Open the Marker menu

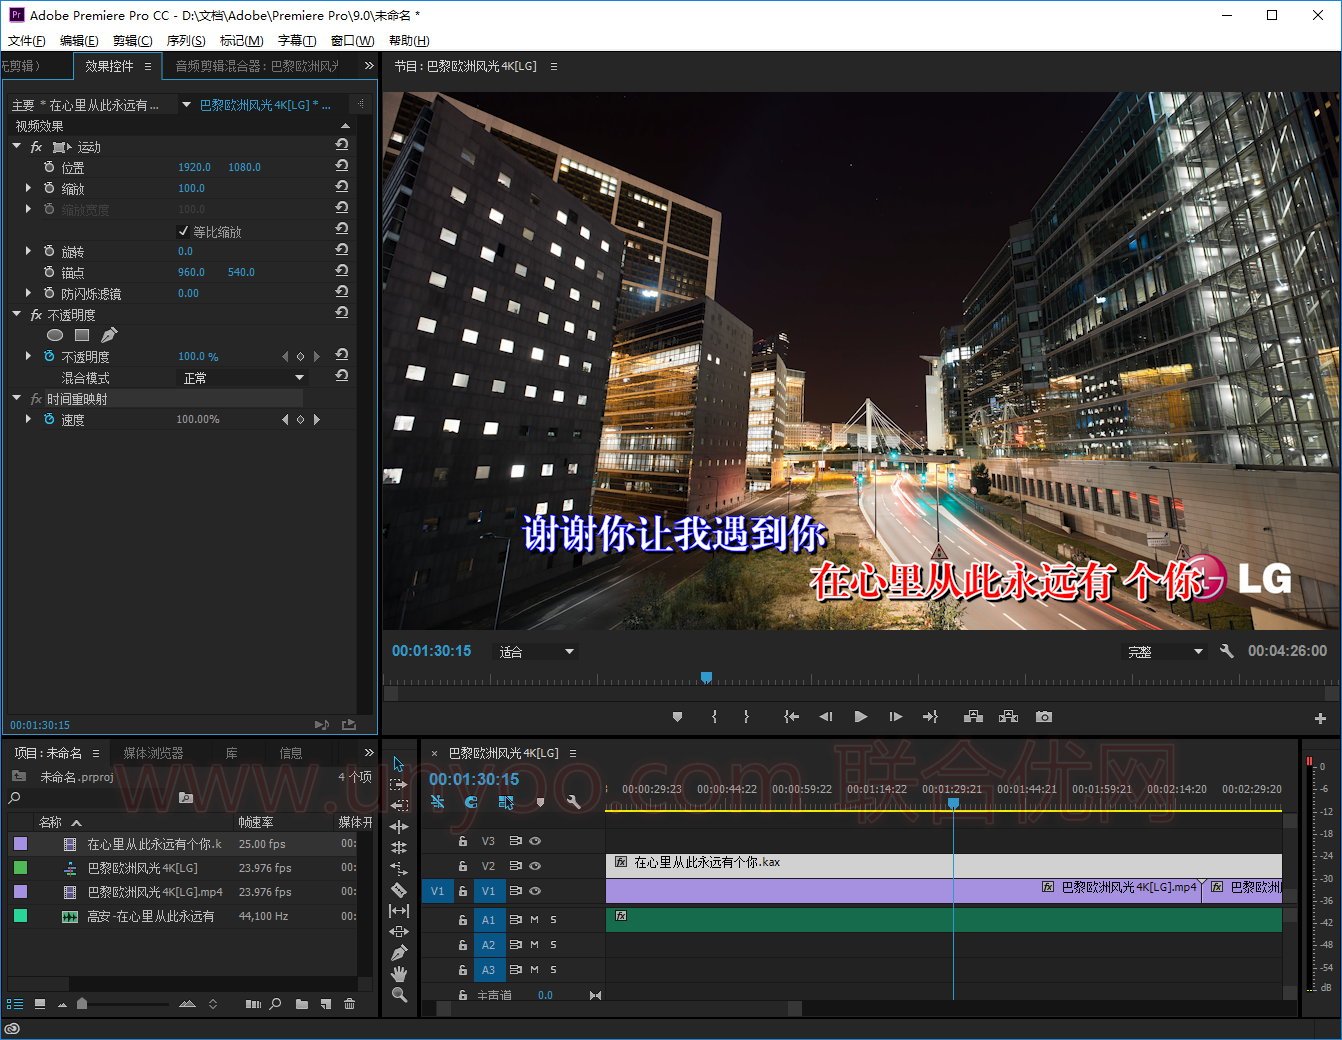pyautogui.click(x=241, y=41)
